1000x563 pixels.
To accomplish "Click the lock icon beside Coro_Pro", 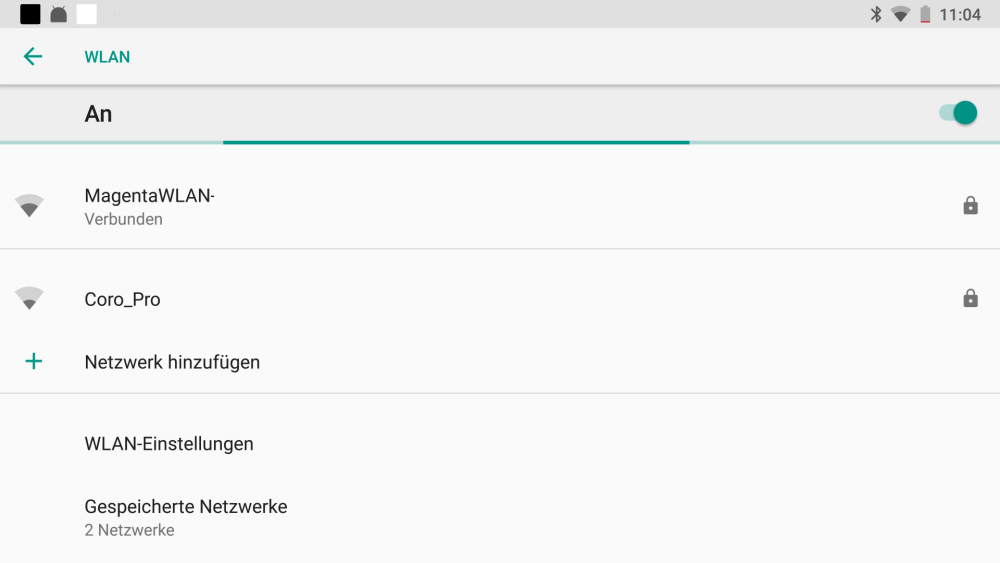I will pos(970,298).
